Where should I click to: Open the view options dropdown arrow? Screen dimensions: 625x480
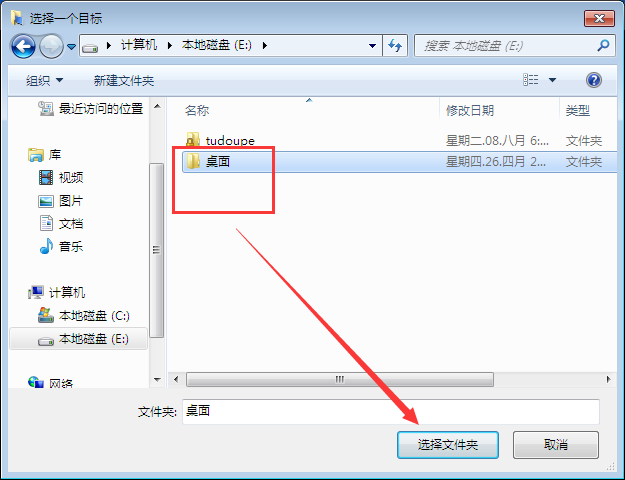click(x=552, y=80)
